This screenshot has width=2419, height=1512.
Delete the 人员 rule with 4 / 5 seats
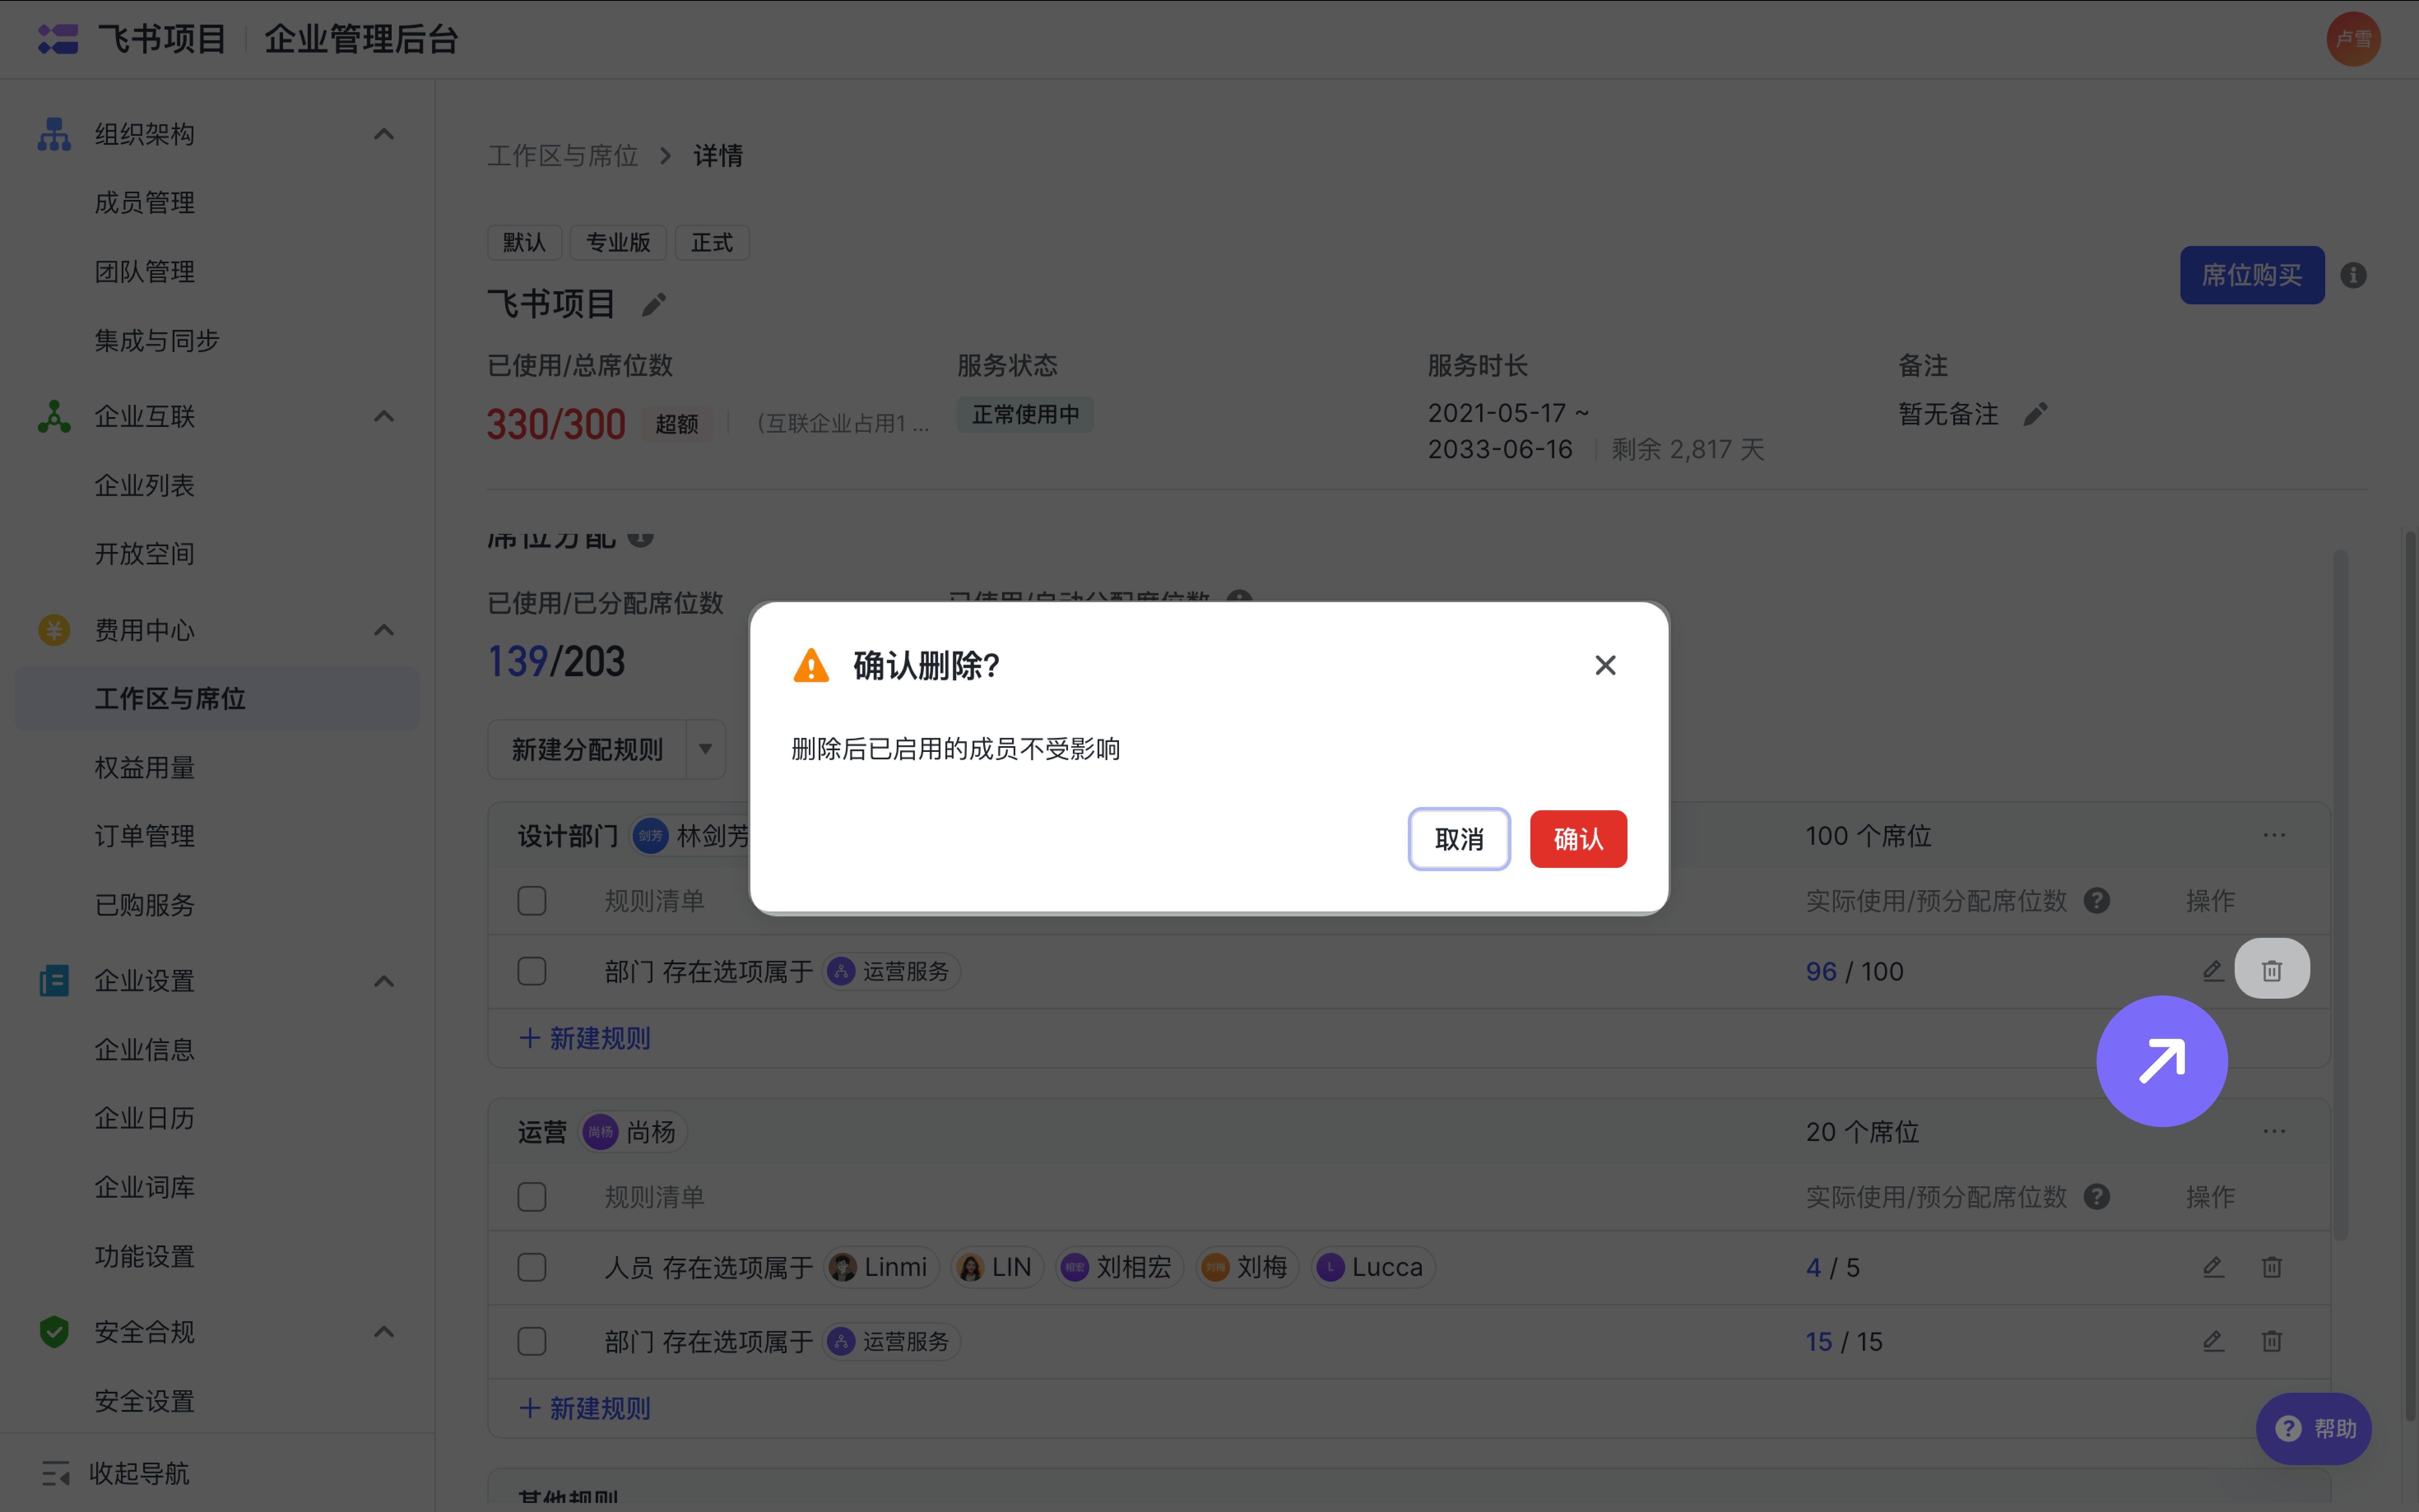point(2272,1267)
